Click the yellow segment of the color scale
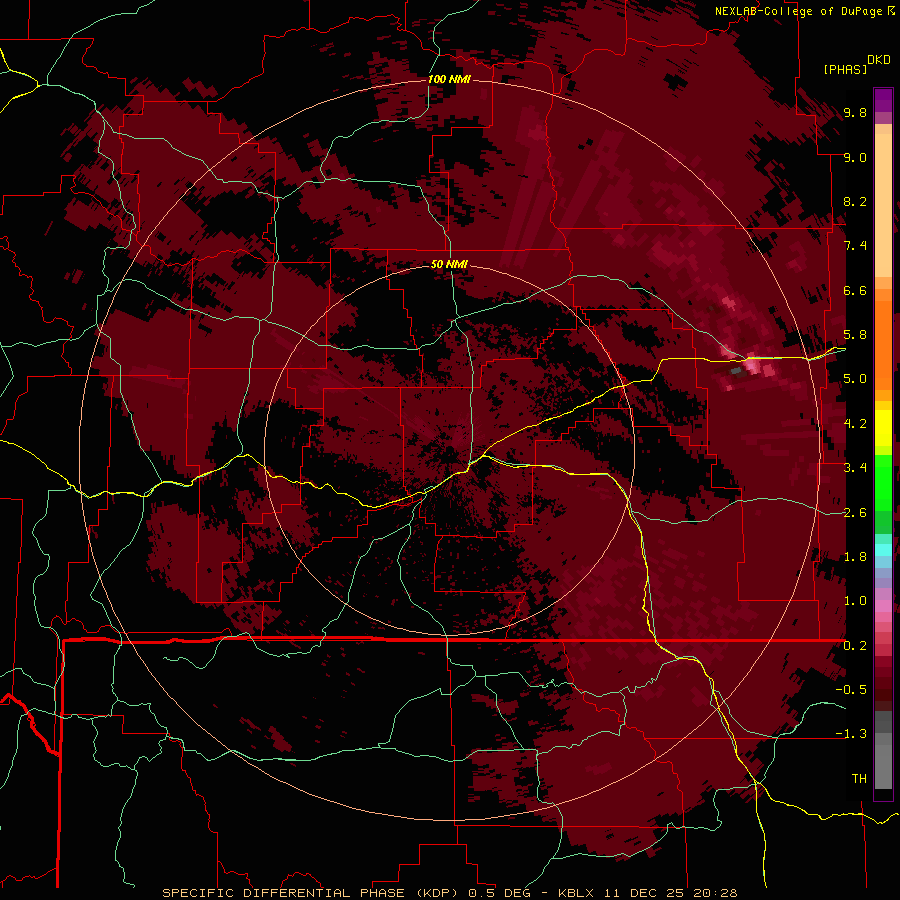900x900 pixels. point(883,428)
